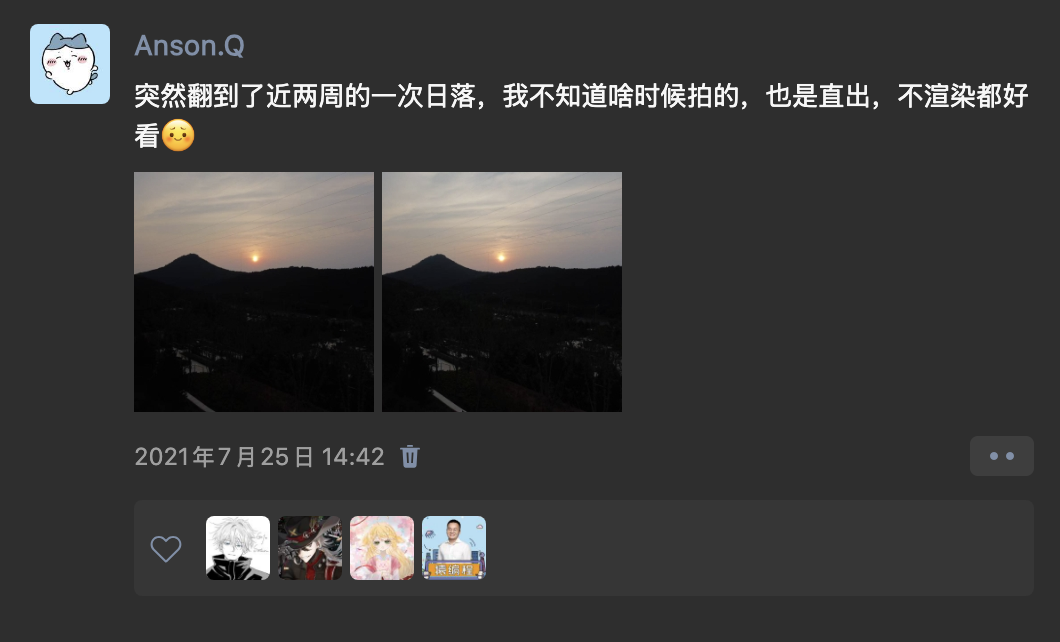Select the first line of post text

pos(581,96)
